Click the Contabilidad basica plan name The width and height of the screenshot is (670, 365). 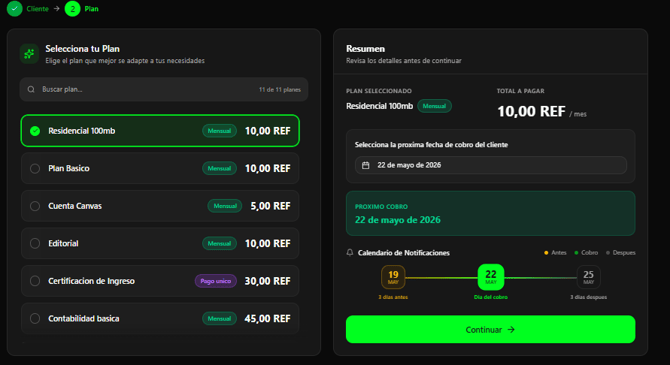(84, 318)
